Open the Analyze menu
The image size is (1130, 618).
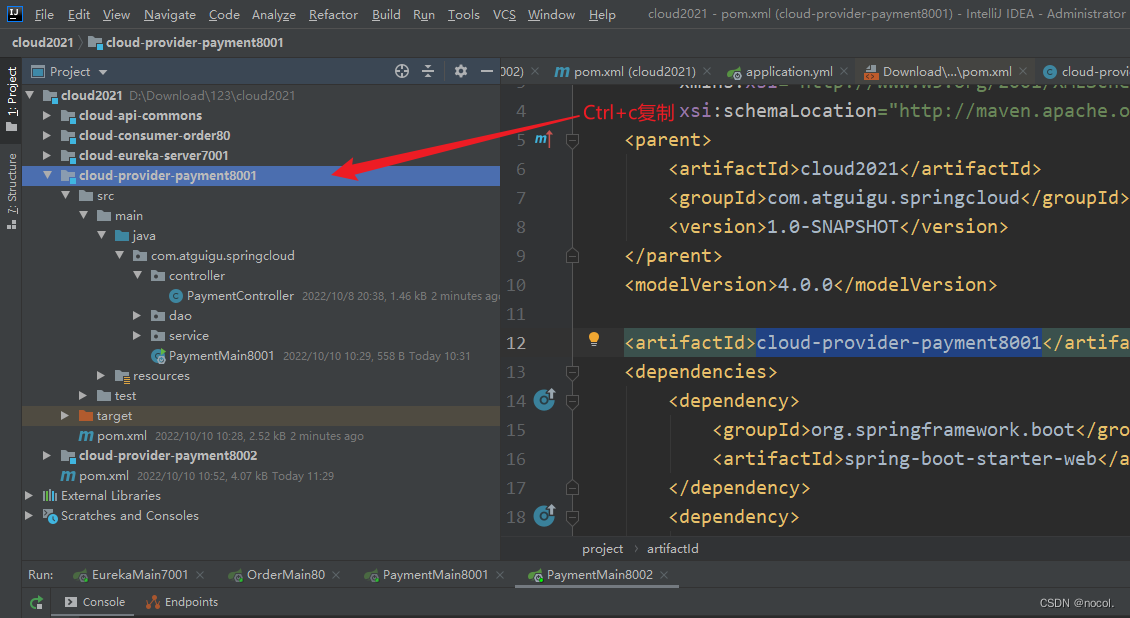click(274, 14)
